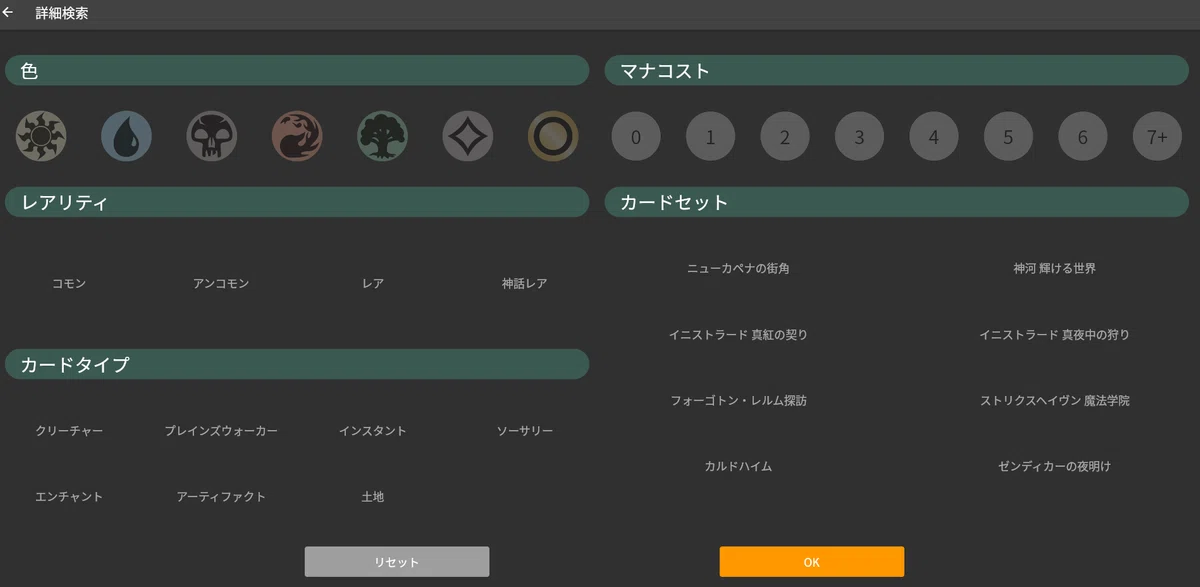This screenshot has width=1200, height=587.
Task: Select the black mana skull icon
Action: click(x=212, y=136)
